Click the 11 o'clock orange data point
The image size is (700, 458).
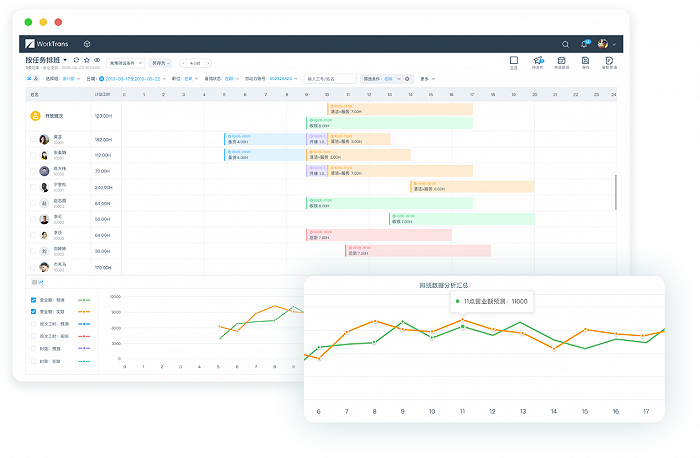click(462, 320)
